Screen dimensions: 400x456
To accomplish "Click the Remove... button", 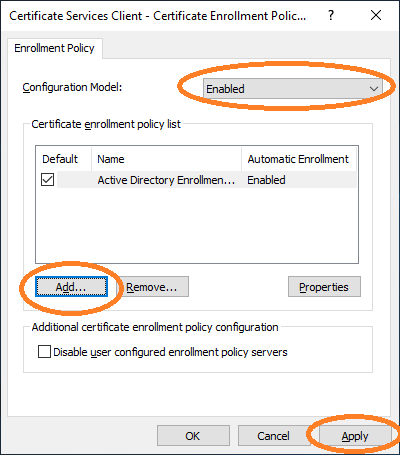I will [x=151, y=287].
